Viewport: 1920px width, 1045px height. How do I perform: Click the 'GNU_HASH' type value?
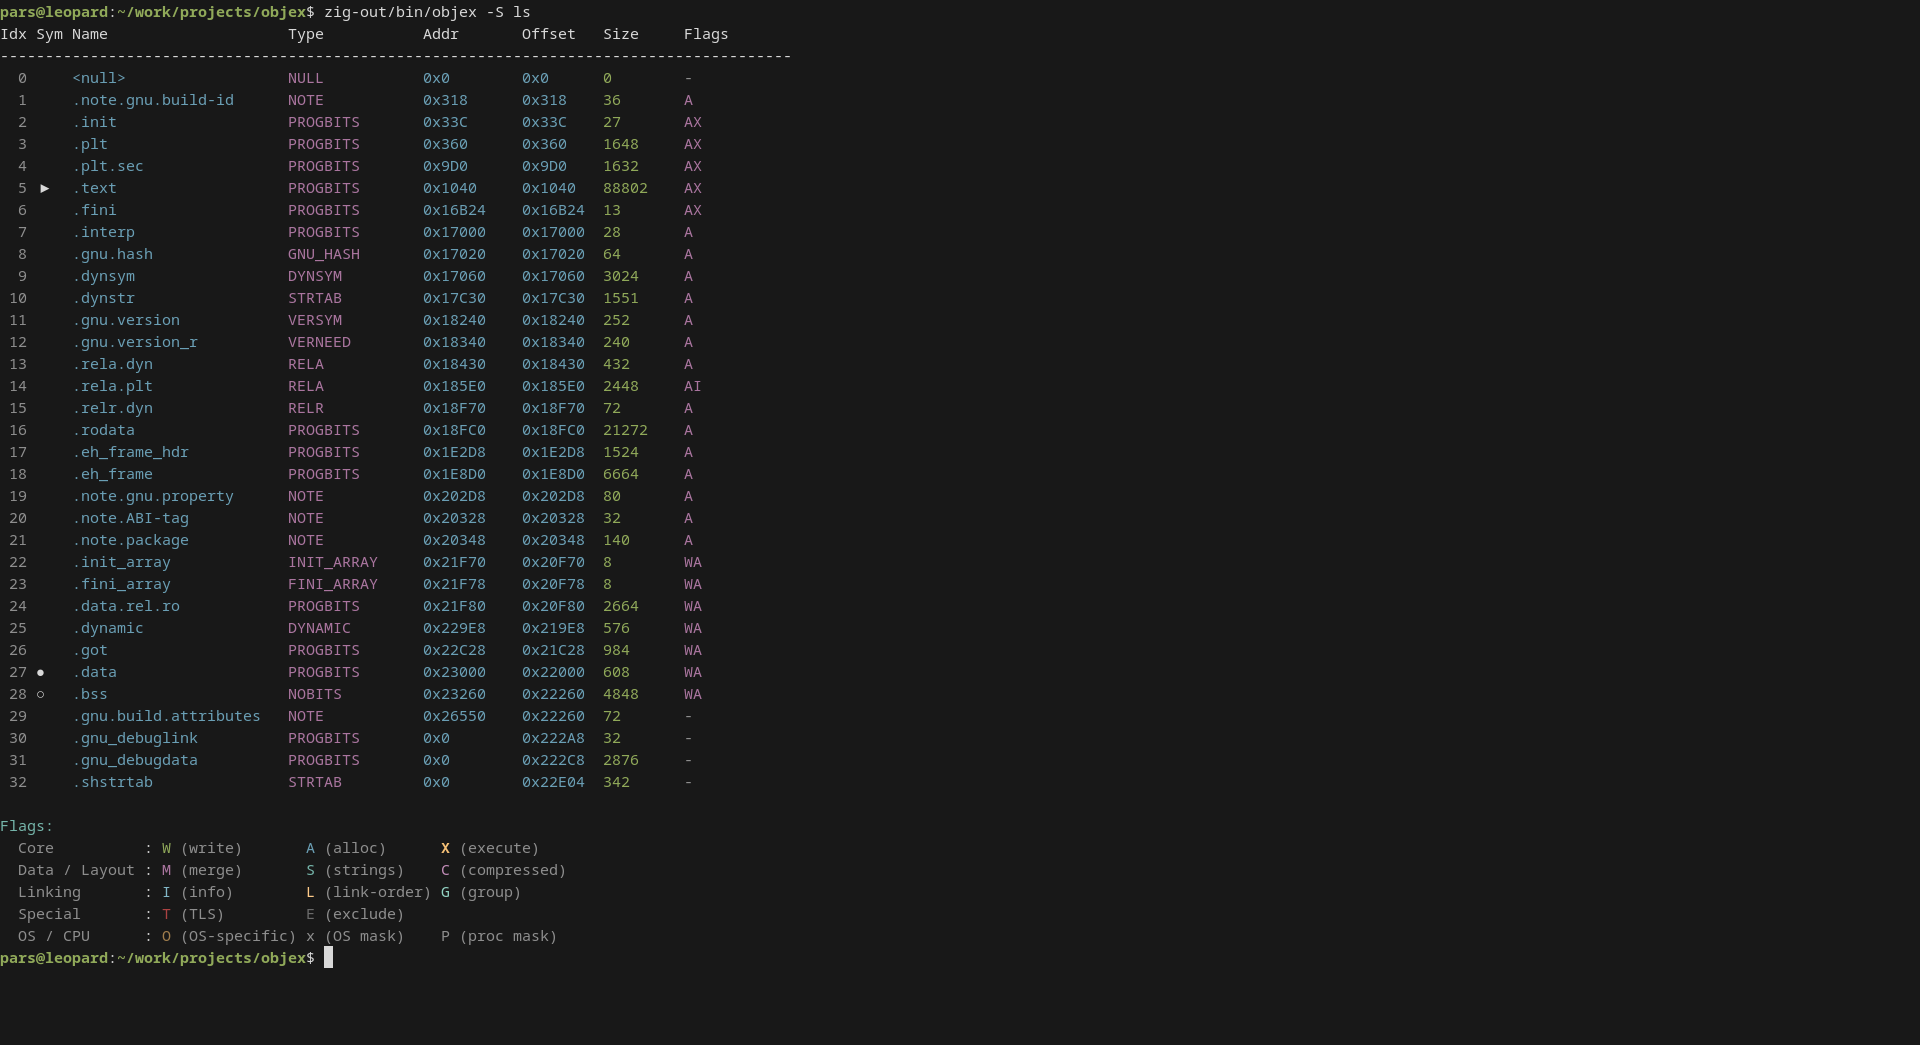pos(324,254)
